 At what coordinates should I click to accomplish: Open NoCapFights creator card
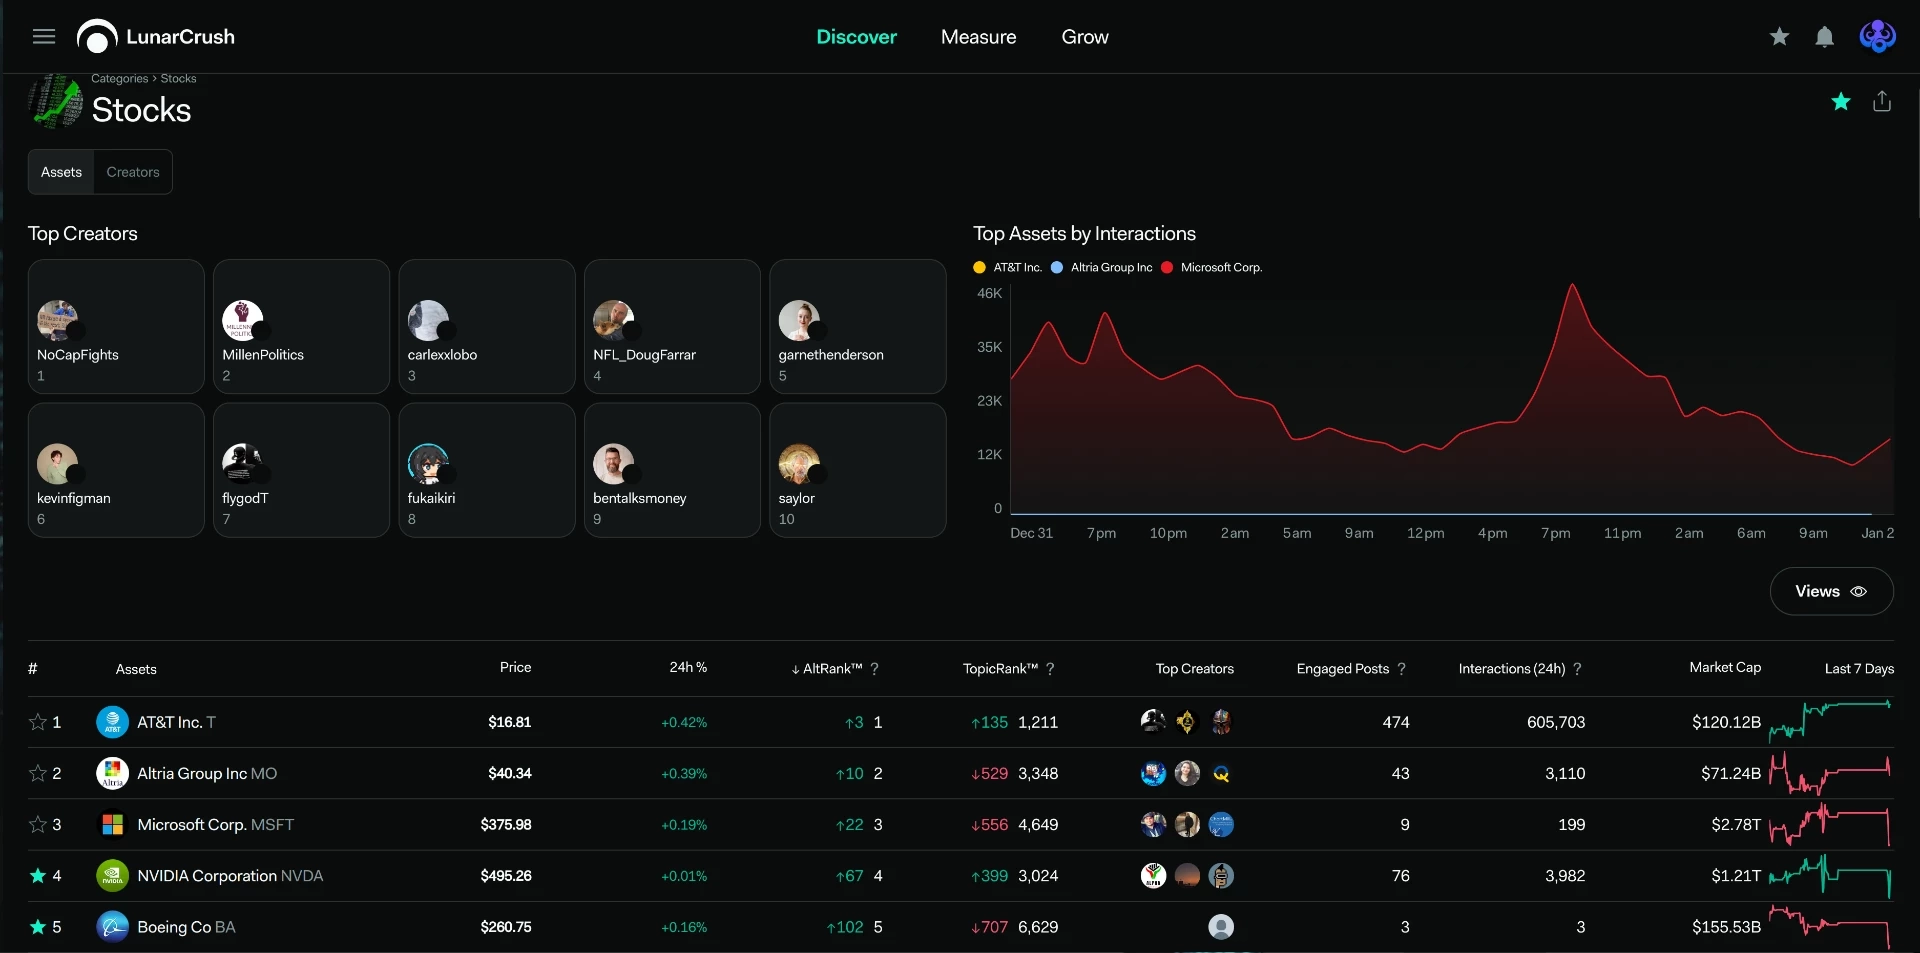click(x=116, y=327)
